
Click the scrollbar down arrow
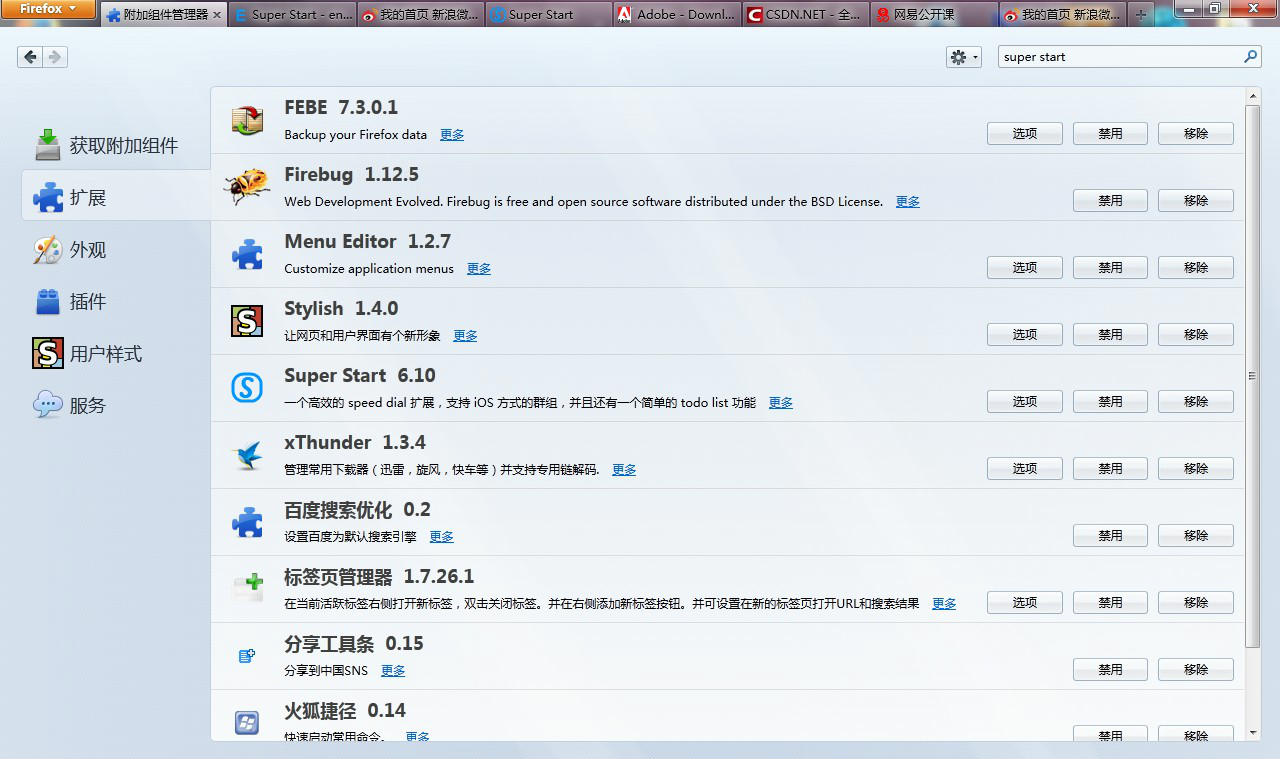(x=1253, y=733)
